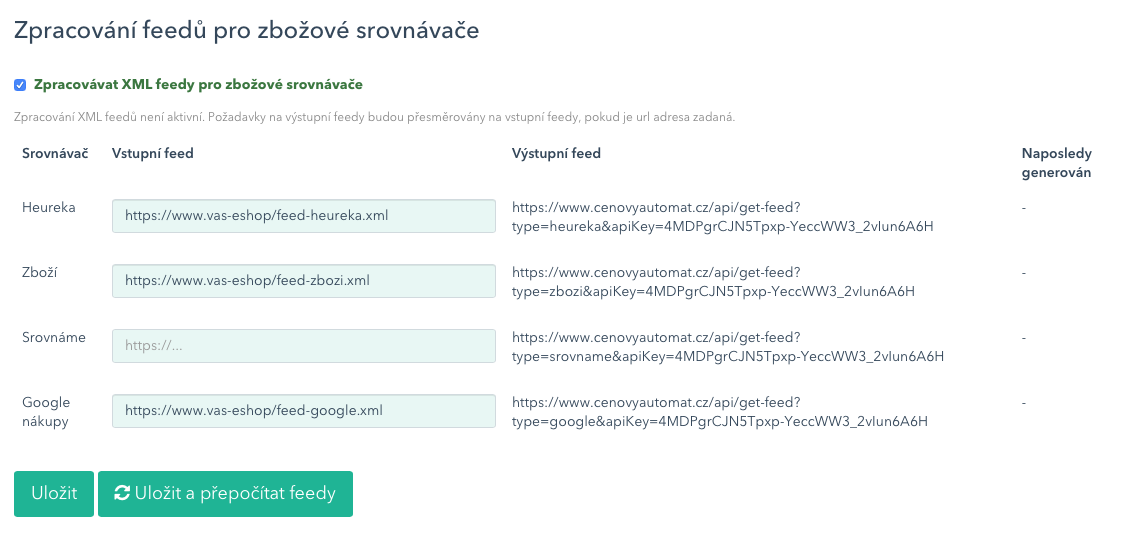The width and height of the screenshot is (1139, 544).
Task: Click the Google output feed URL
Action: pyautogui.click(x=720, y=412)
